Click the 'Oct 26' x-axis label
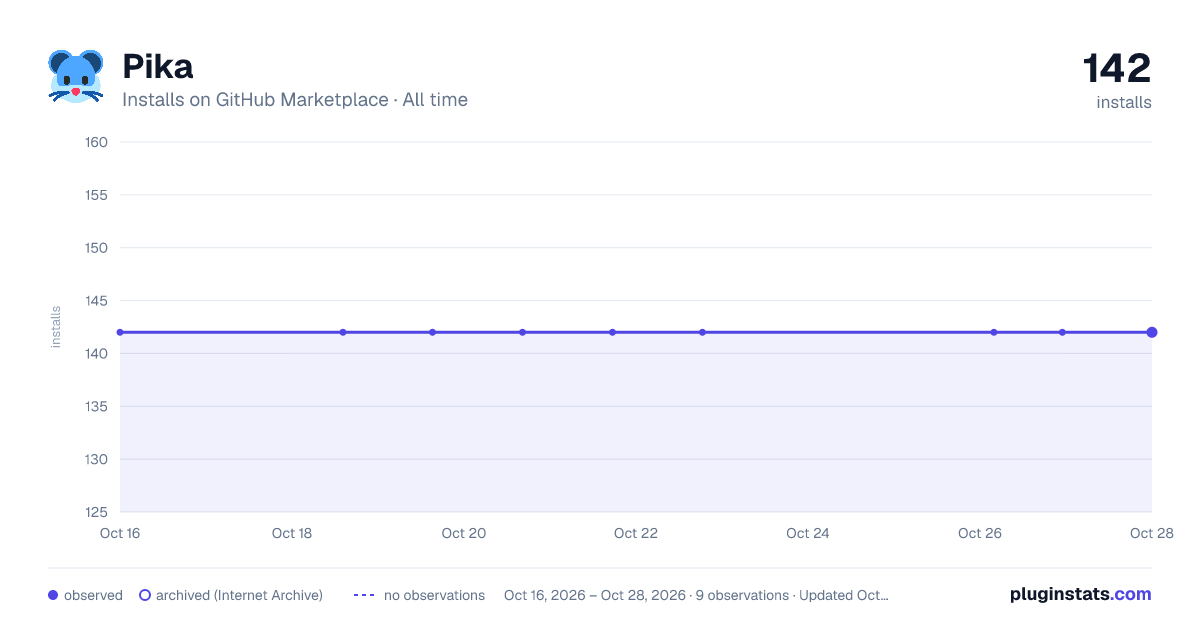 [980, 533]
